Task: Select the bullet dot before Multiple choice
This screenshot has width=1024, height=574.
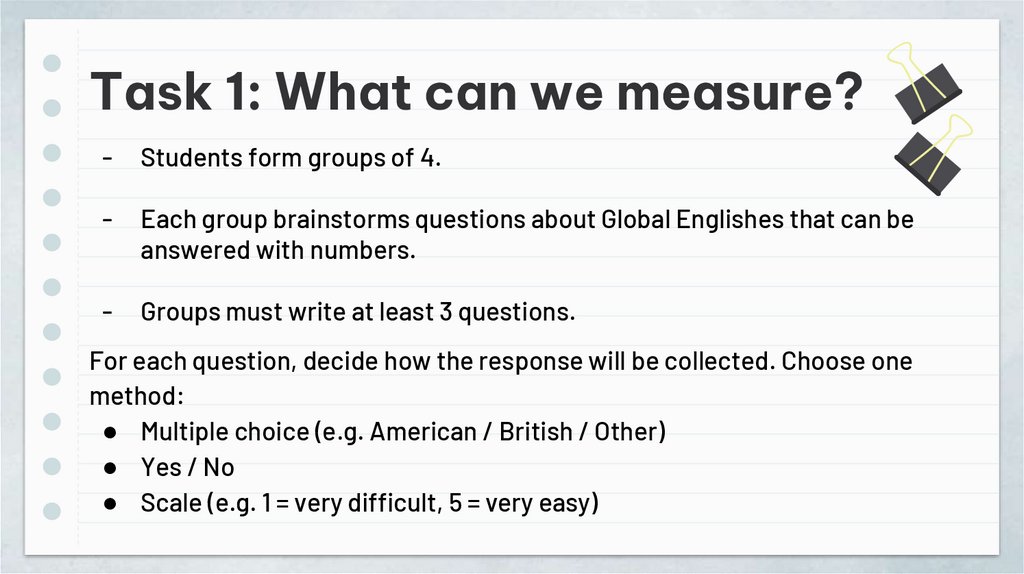Action: pos(111,432)
